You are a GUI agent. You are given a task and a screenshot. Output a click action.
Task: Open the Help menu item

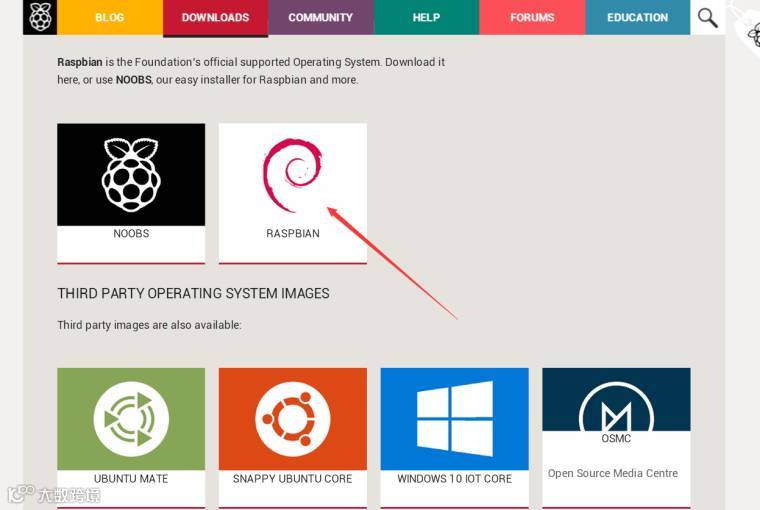(426, 17)
